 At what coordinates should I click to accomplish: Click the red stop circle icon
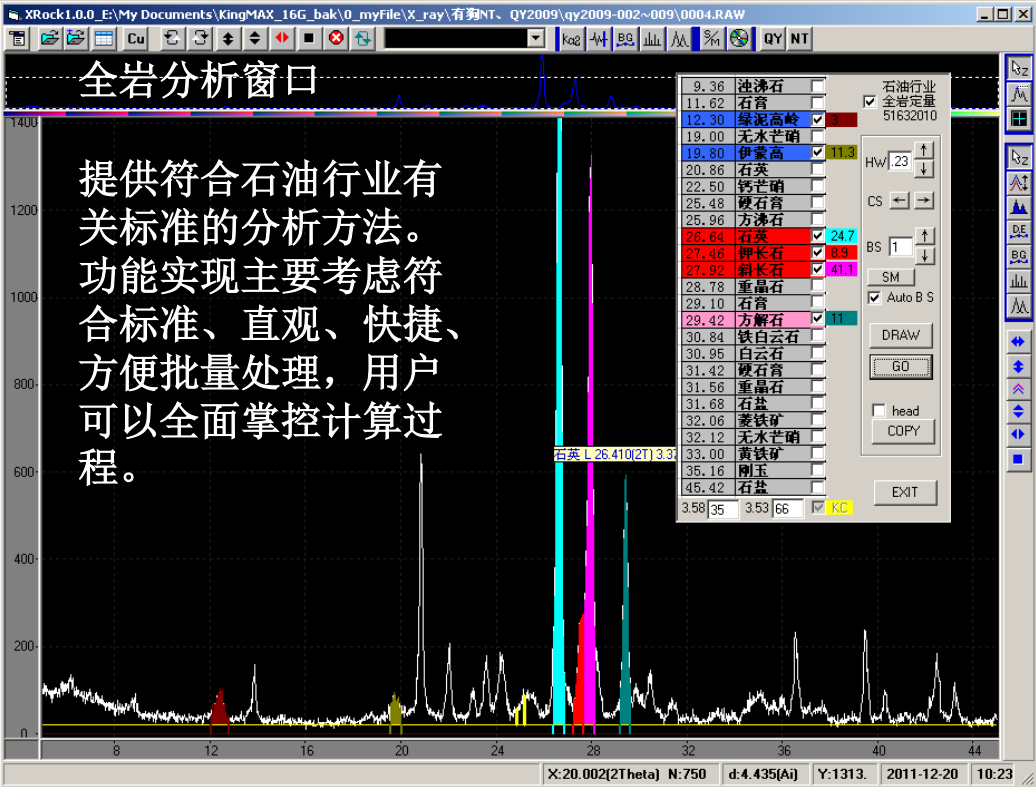tap(336, 38)
